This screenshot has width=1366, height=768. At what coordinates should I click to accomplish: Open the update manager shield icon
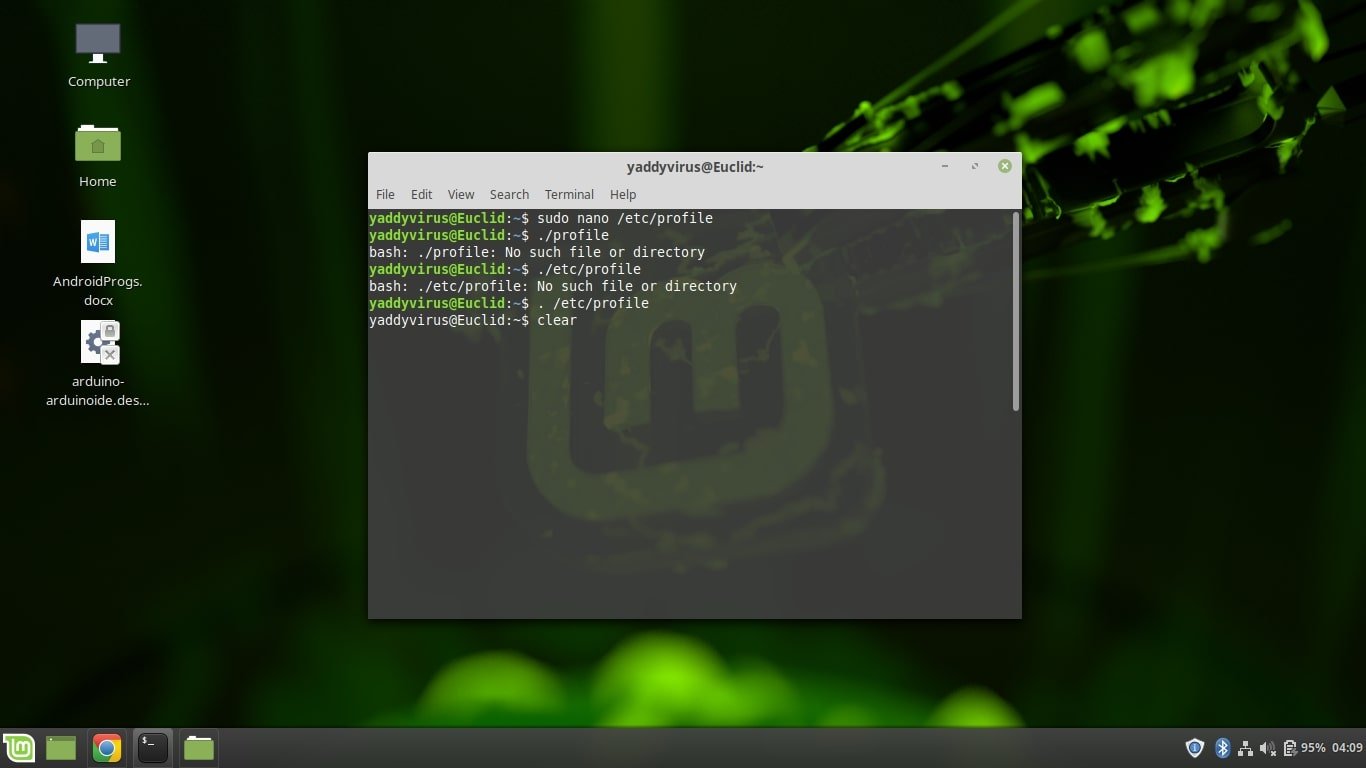tap(1194, 747)
